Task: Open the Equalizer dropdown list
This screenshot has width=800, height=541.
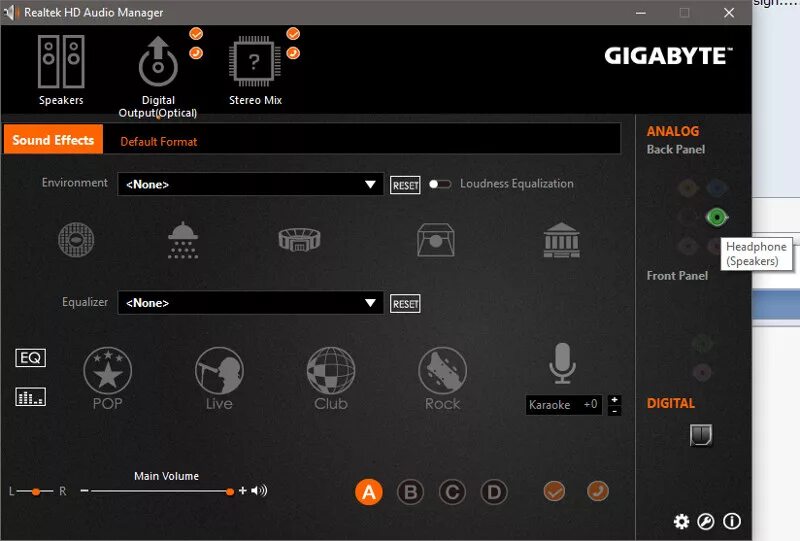Action: (x=250, y=303)
